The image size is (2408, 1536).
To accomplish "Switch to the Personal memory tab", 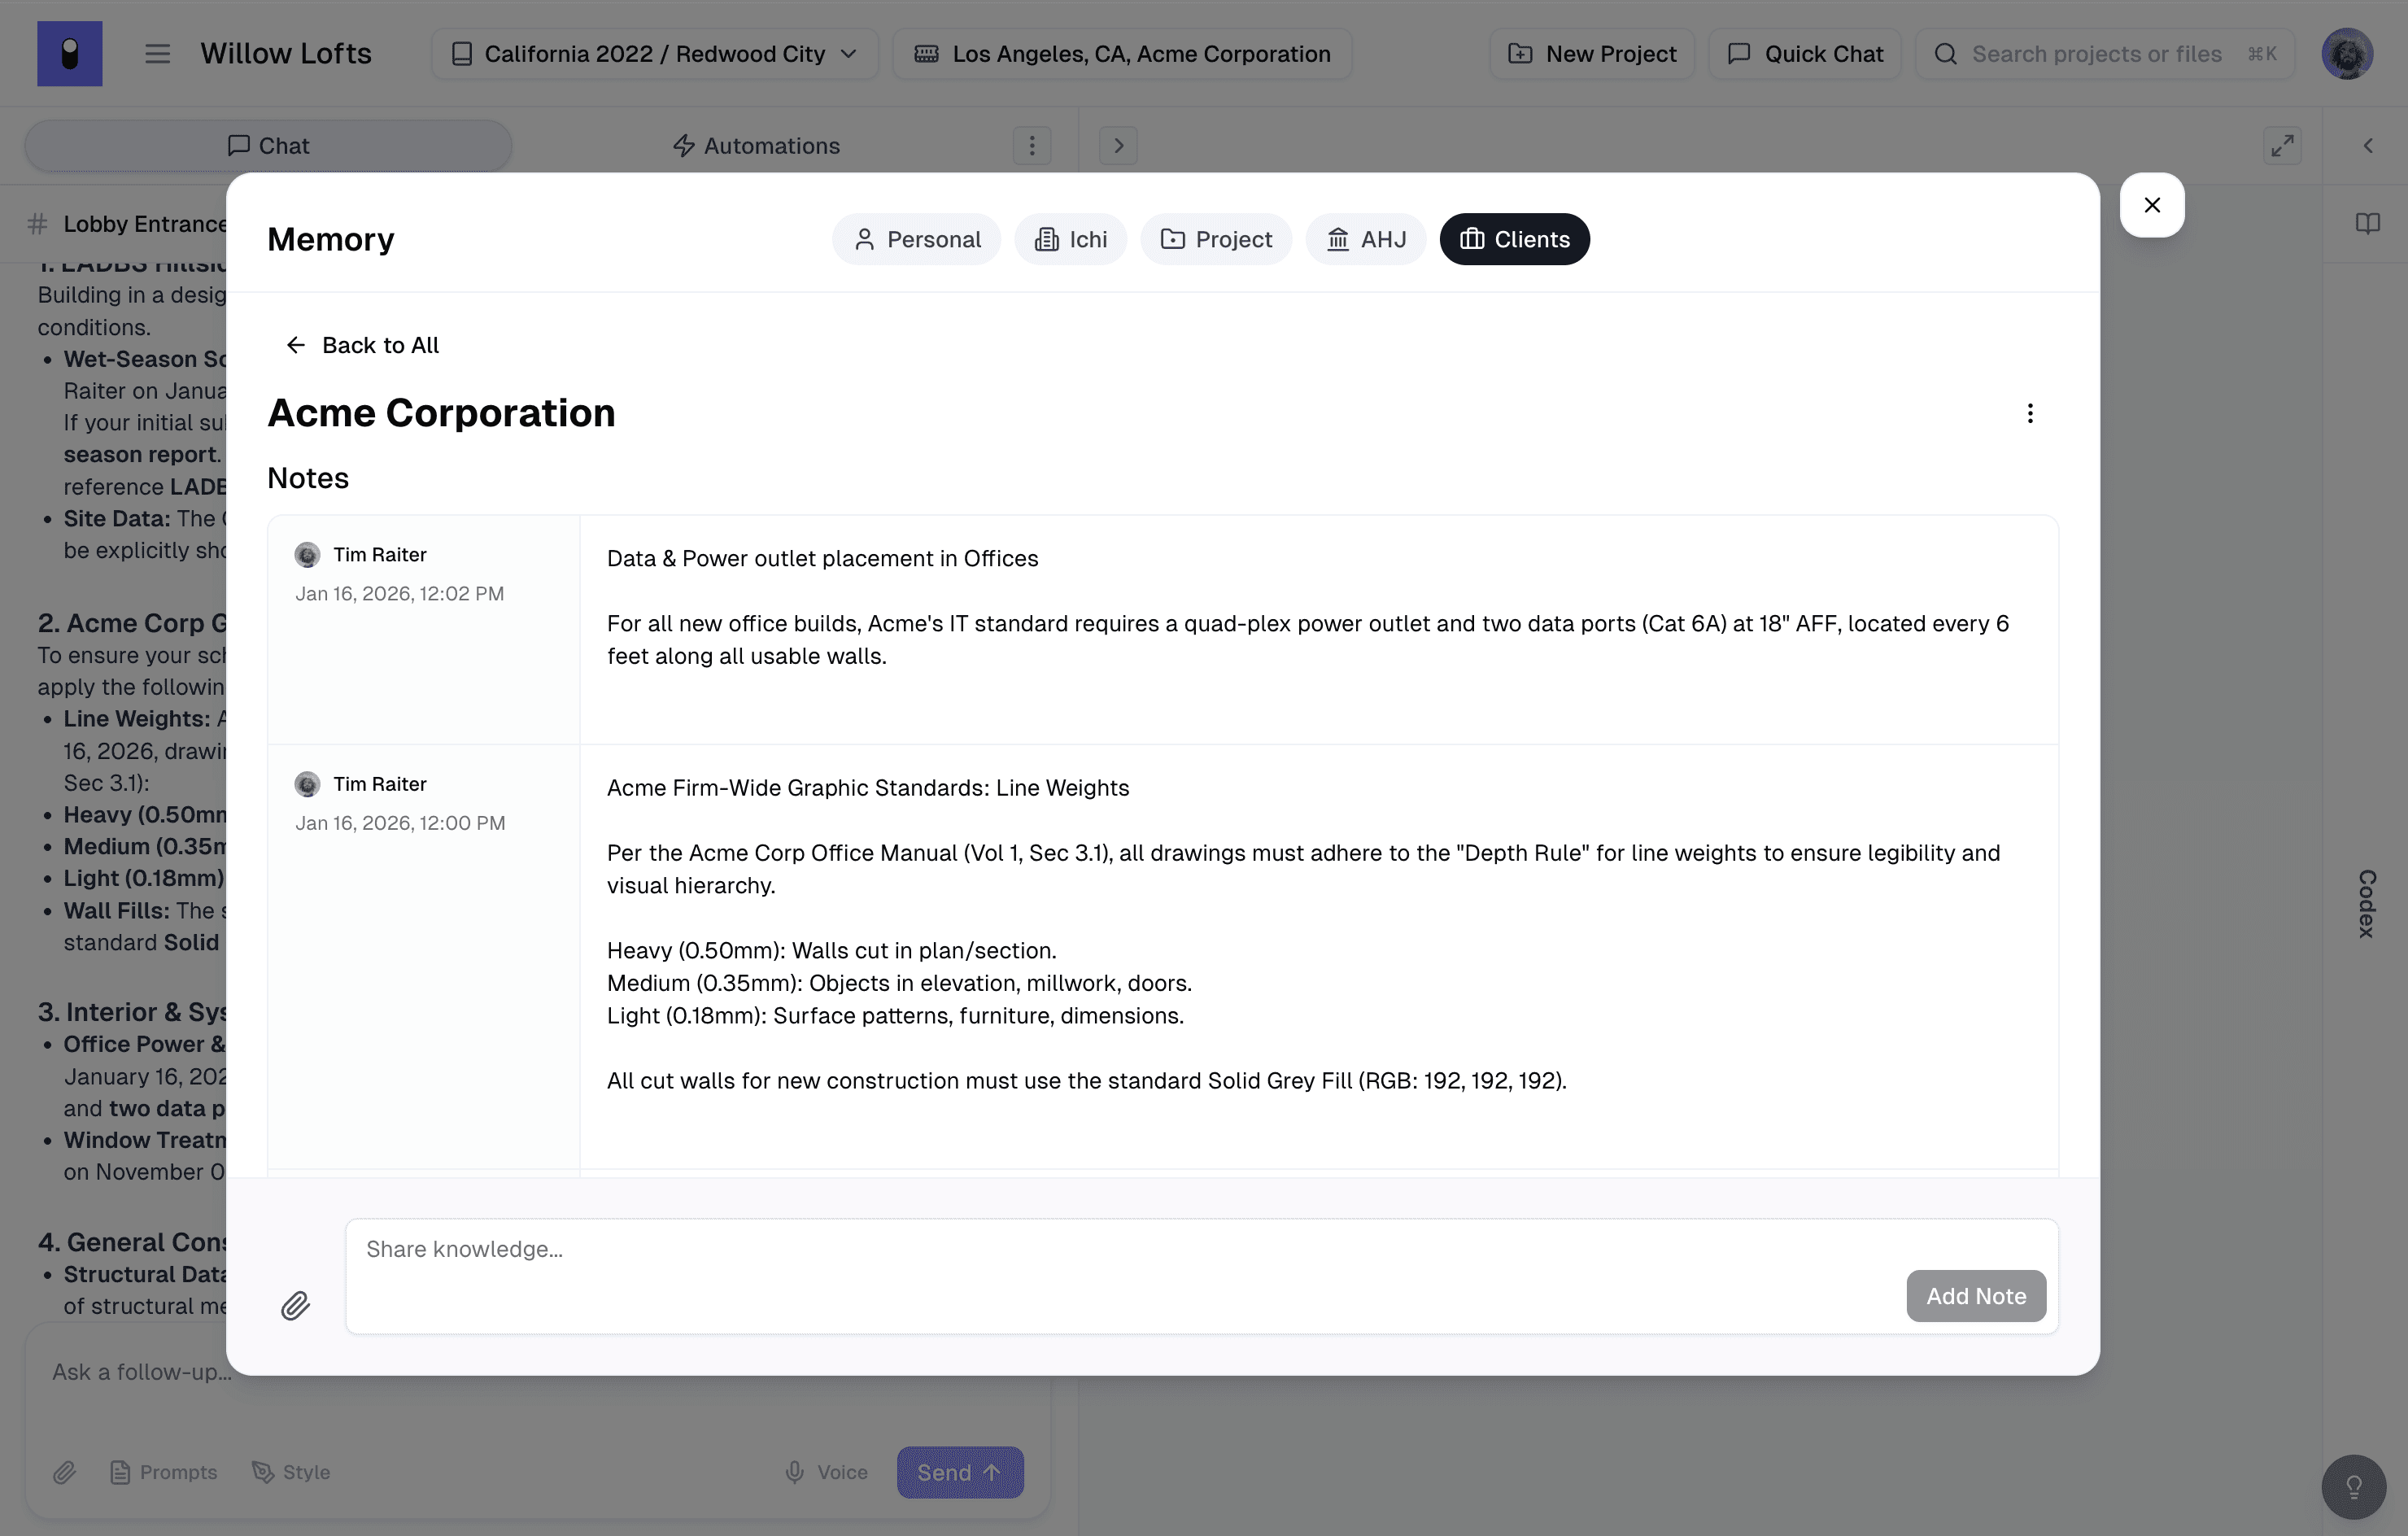I will click(916, 239).
